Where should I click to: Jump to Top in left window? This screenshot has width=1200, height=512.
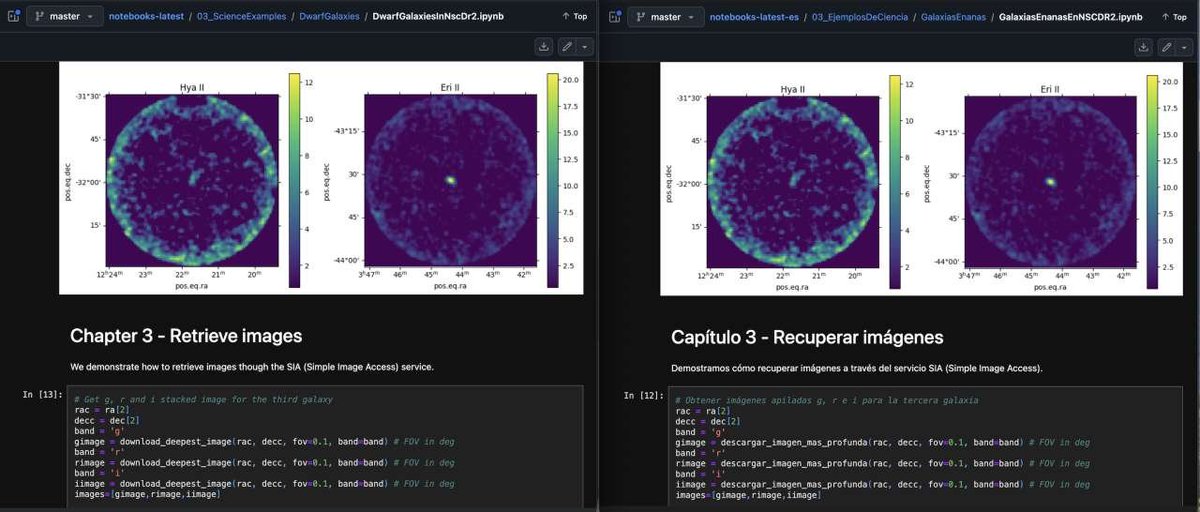[x=574, y=17]
